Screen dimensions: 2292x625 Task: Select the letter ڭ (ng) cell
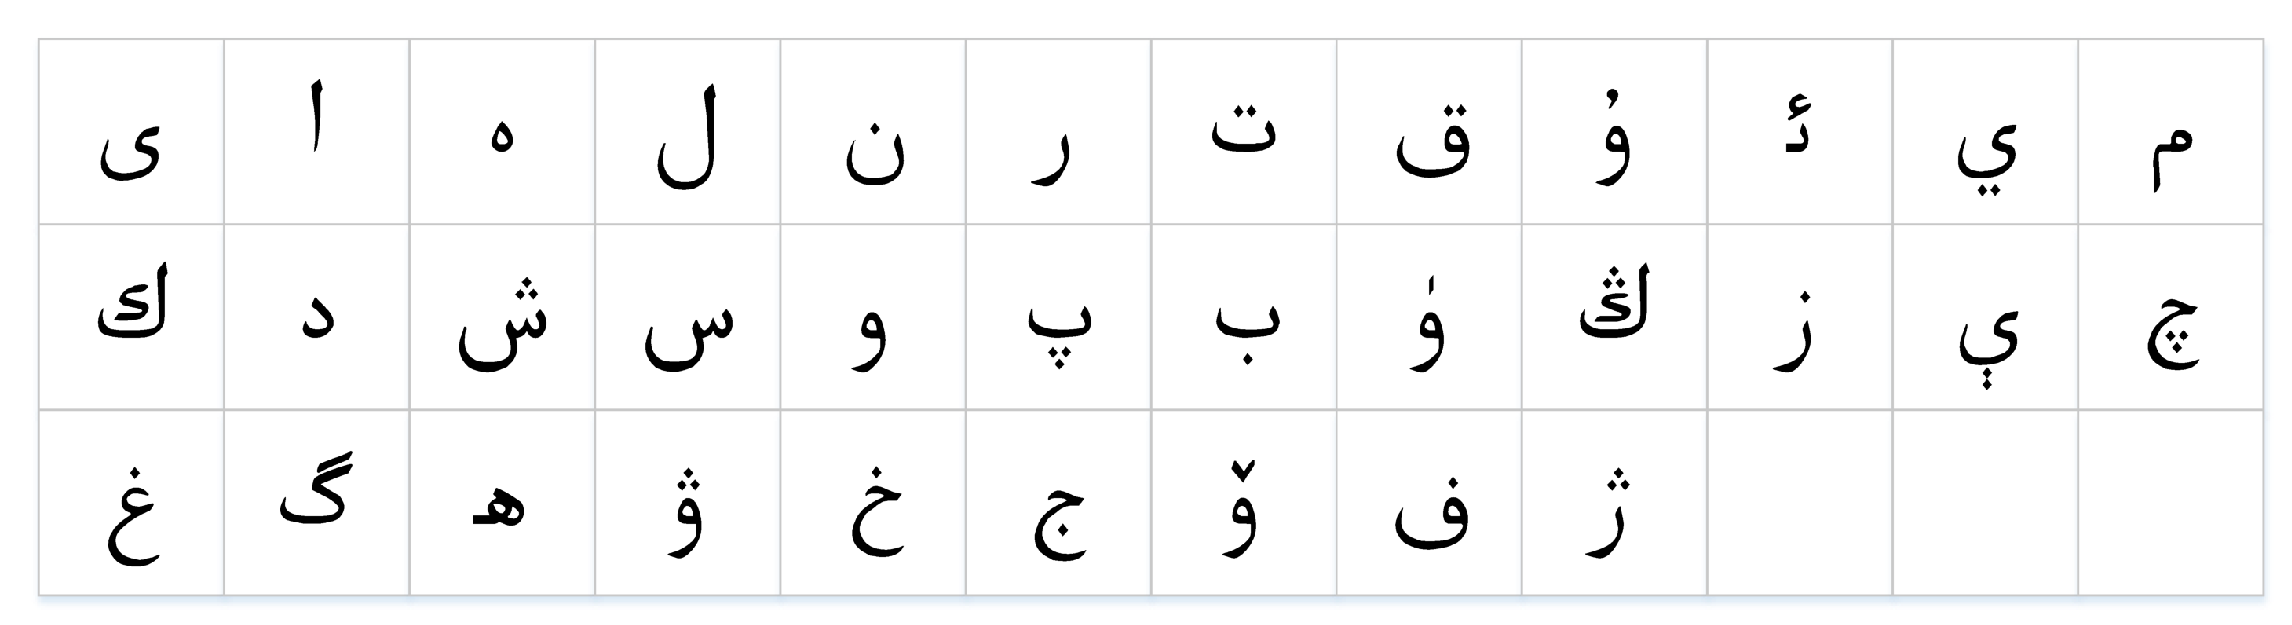point(1614,317)
